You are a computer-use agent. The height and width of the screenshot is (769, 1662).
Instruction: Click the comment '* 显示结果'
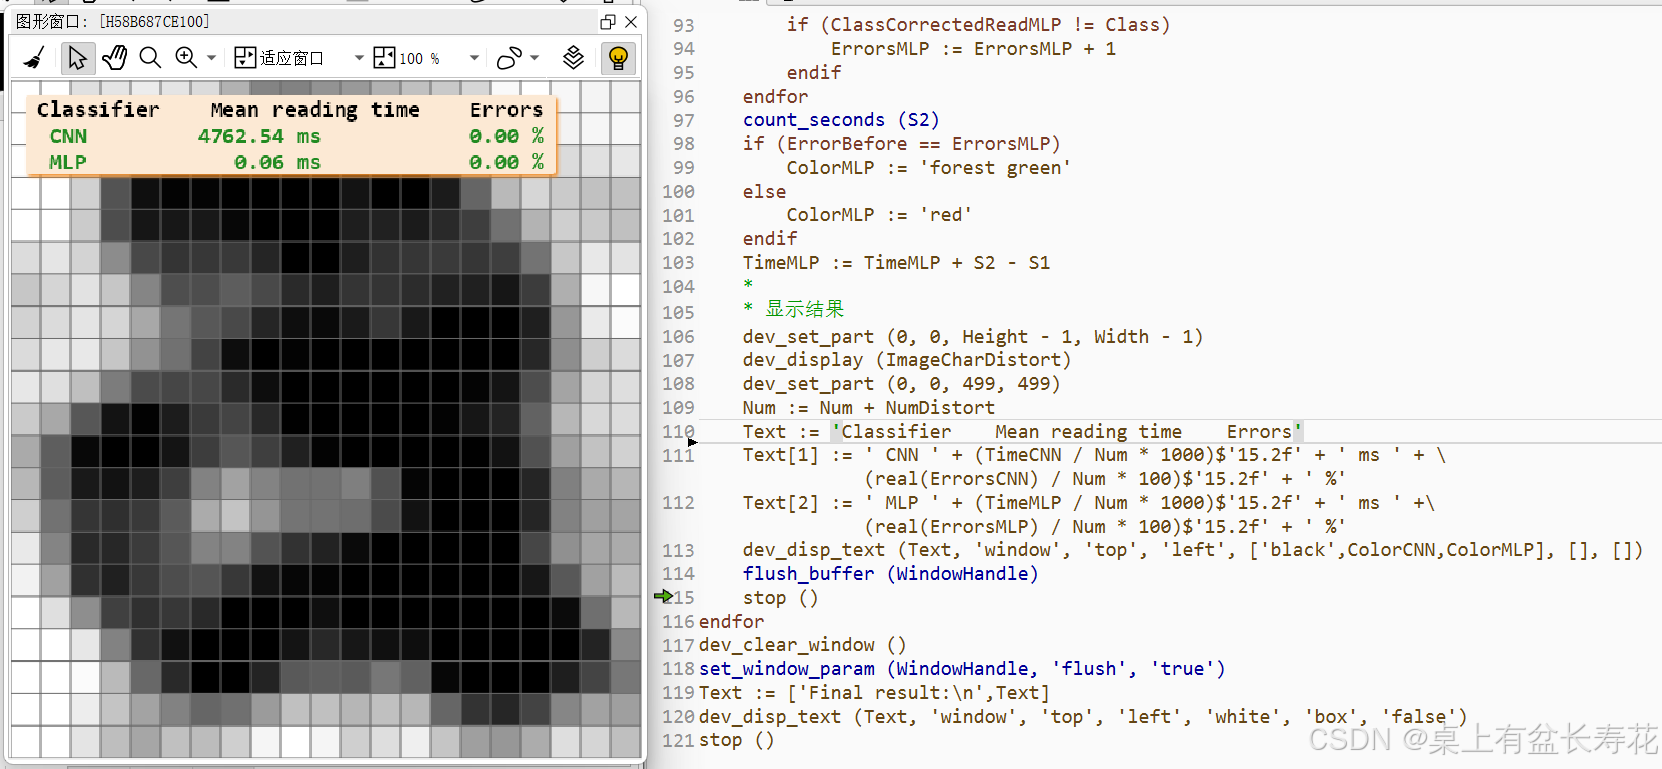coord(794,309)
